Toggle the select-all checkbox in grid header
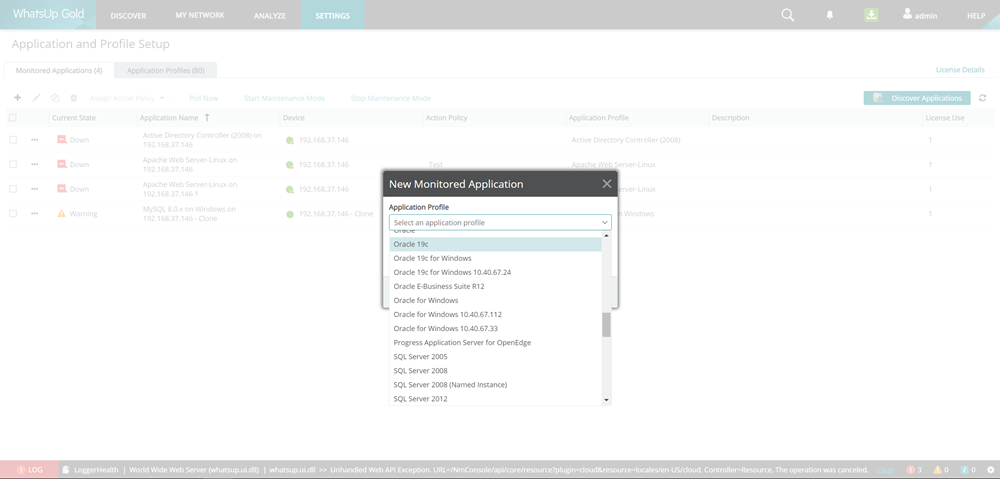 click(x=13, y=118)
